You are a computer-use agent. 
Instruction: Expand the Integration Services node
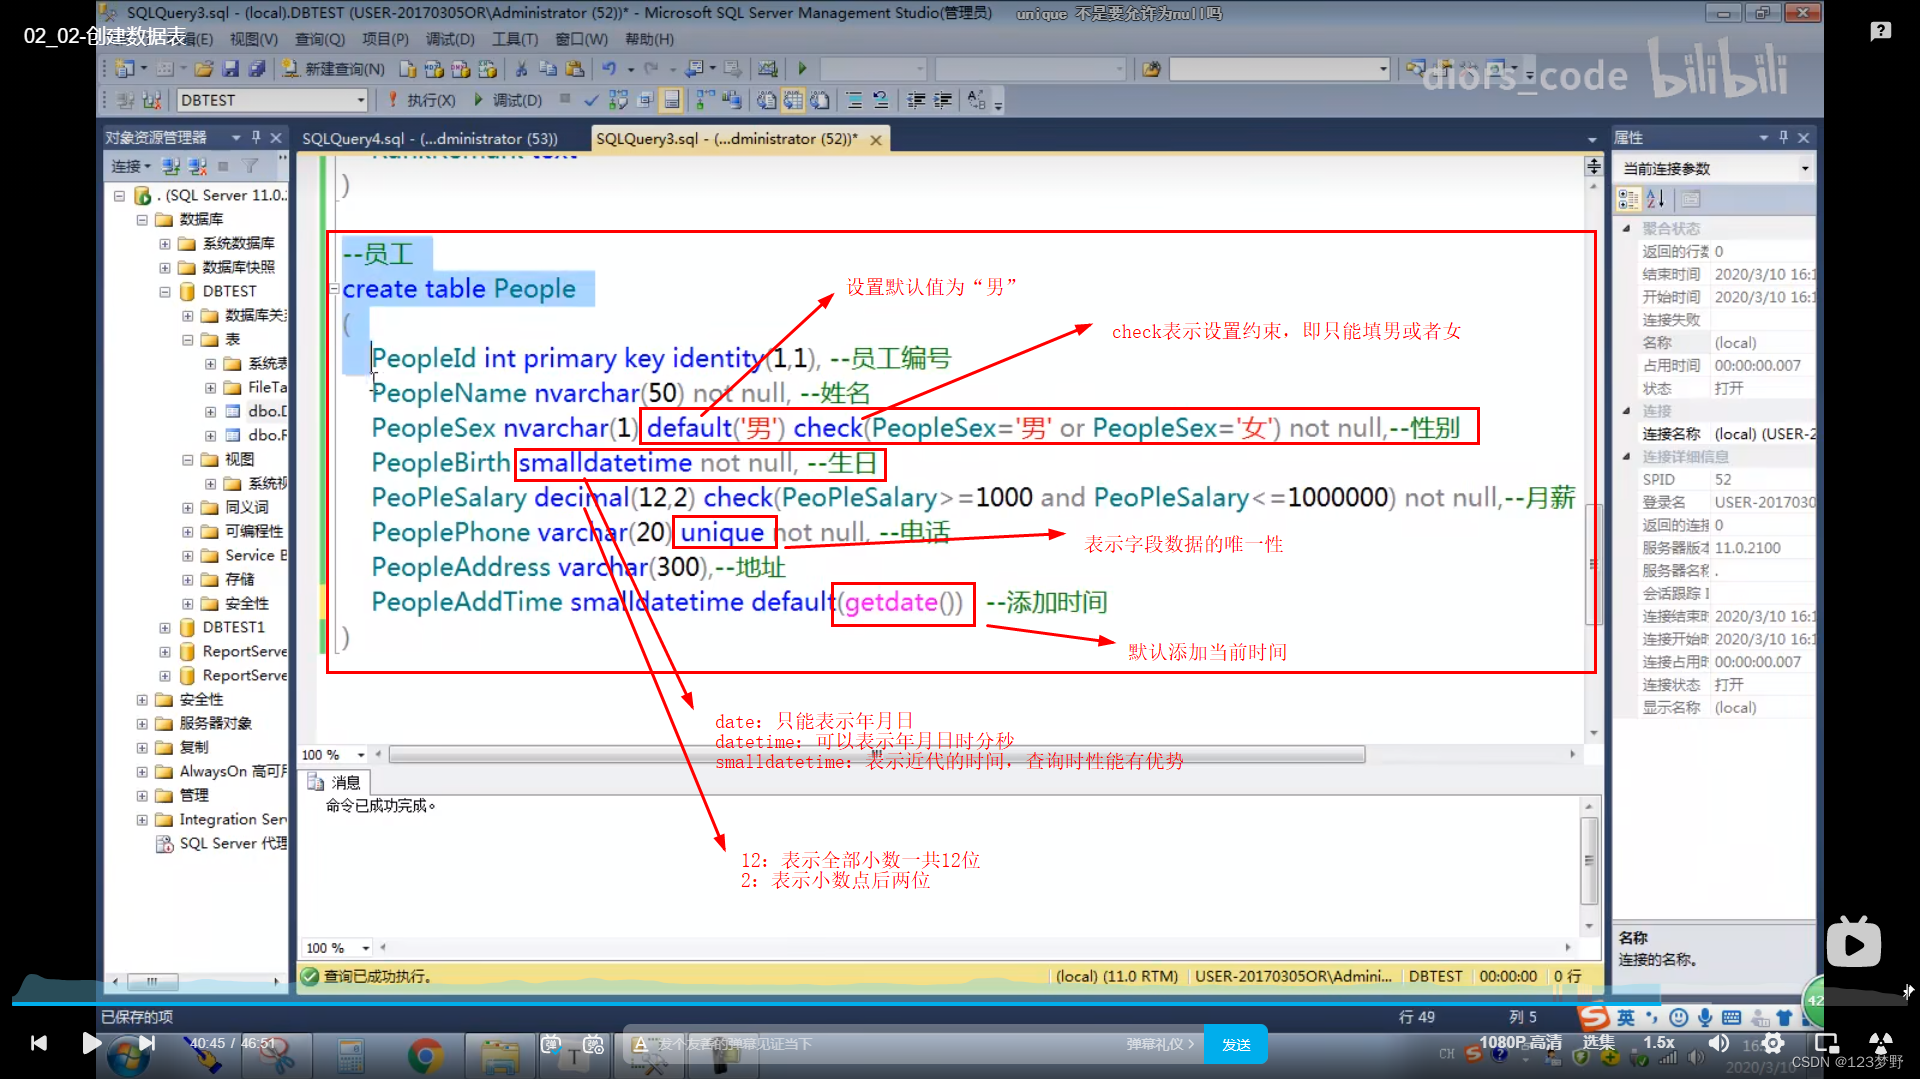click(x=142, y=820)
